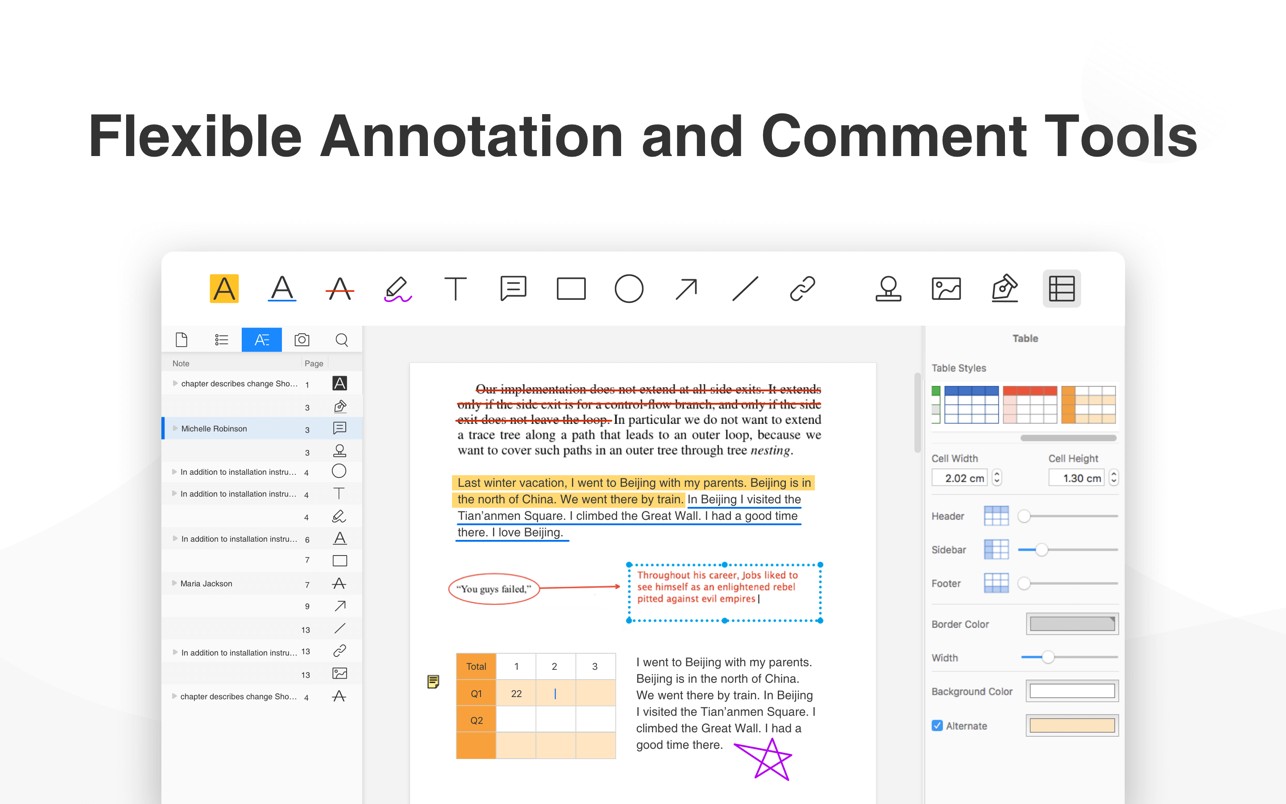1286x804 pixels.
Task: Open the Border Color picker
Action: tap(1072, 624)
